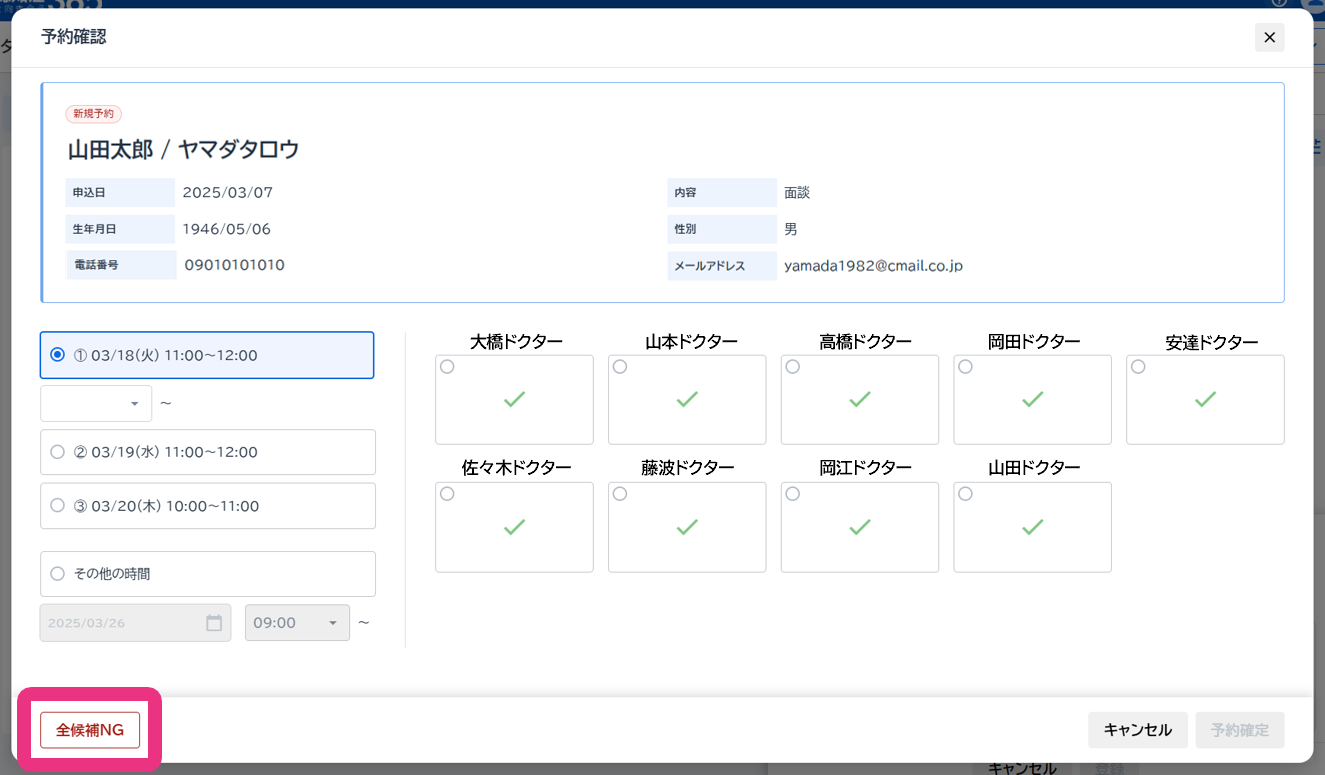Select the ② 03/19(水) 11:00~12:00 option
Image resolution: width=1325 pixels, height=775 pixels.
[58, 452]
